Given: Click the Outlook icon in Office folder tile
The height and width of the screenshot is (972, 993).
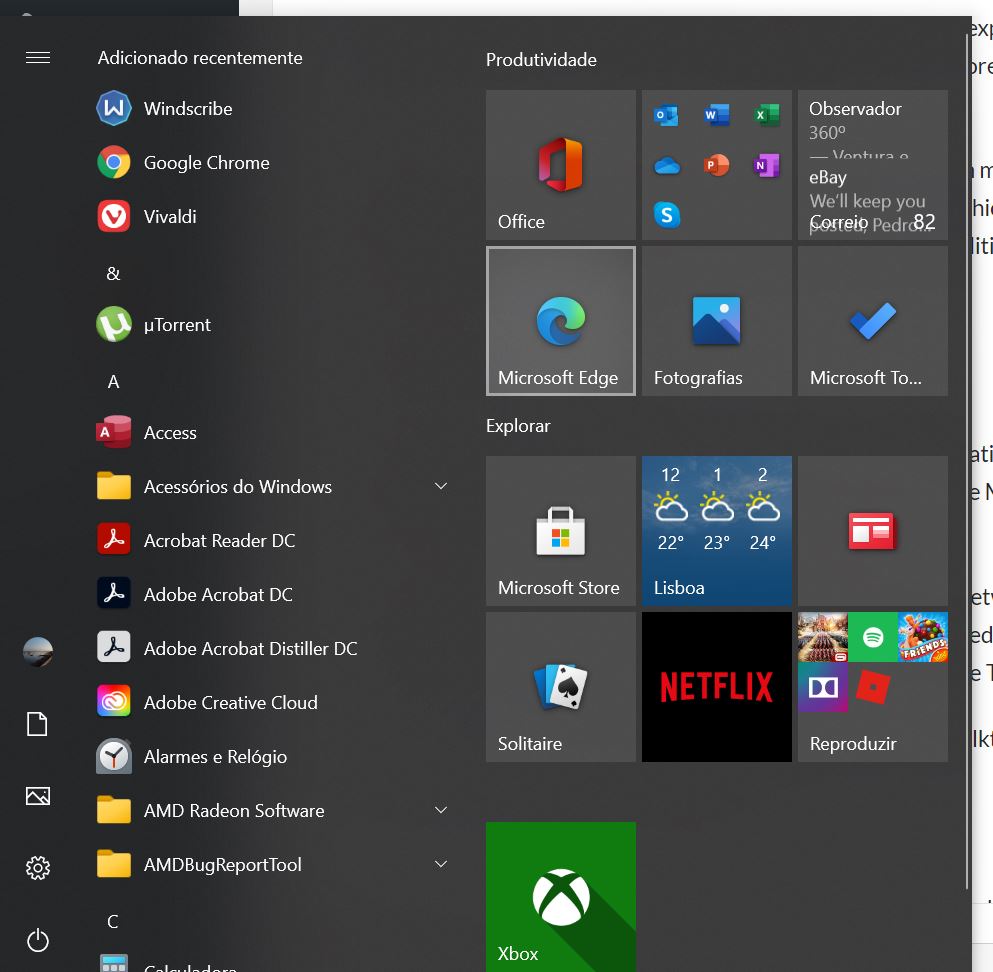Looking at the screenshot, I should pos(666,115).
